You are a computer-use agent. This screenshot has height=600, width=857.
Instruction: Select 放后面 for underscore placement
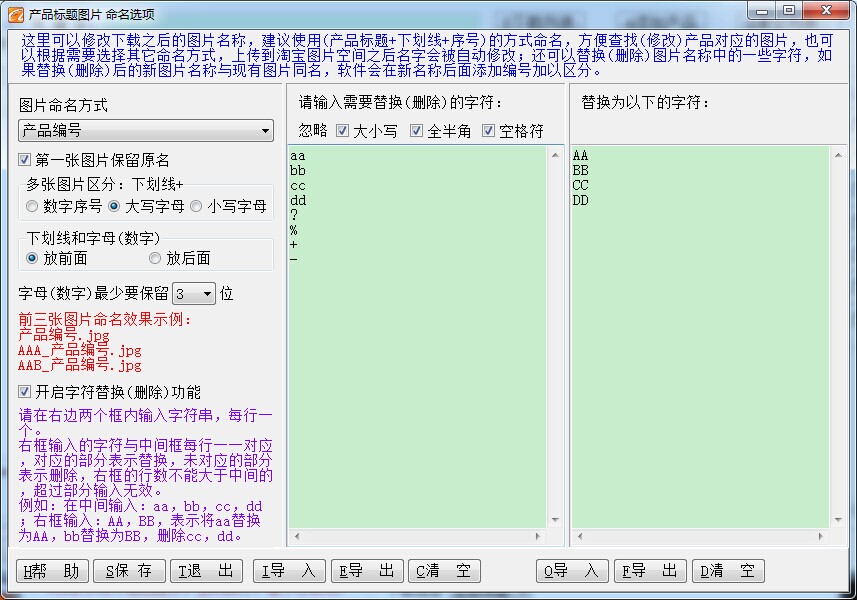point(155,258)
